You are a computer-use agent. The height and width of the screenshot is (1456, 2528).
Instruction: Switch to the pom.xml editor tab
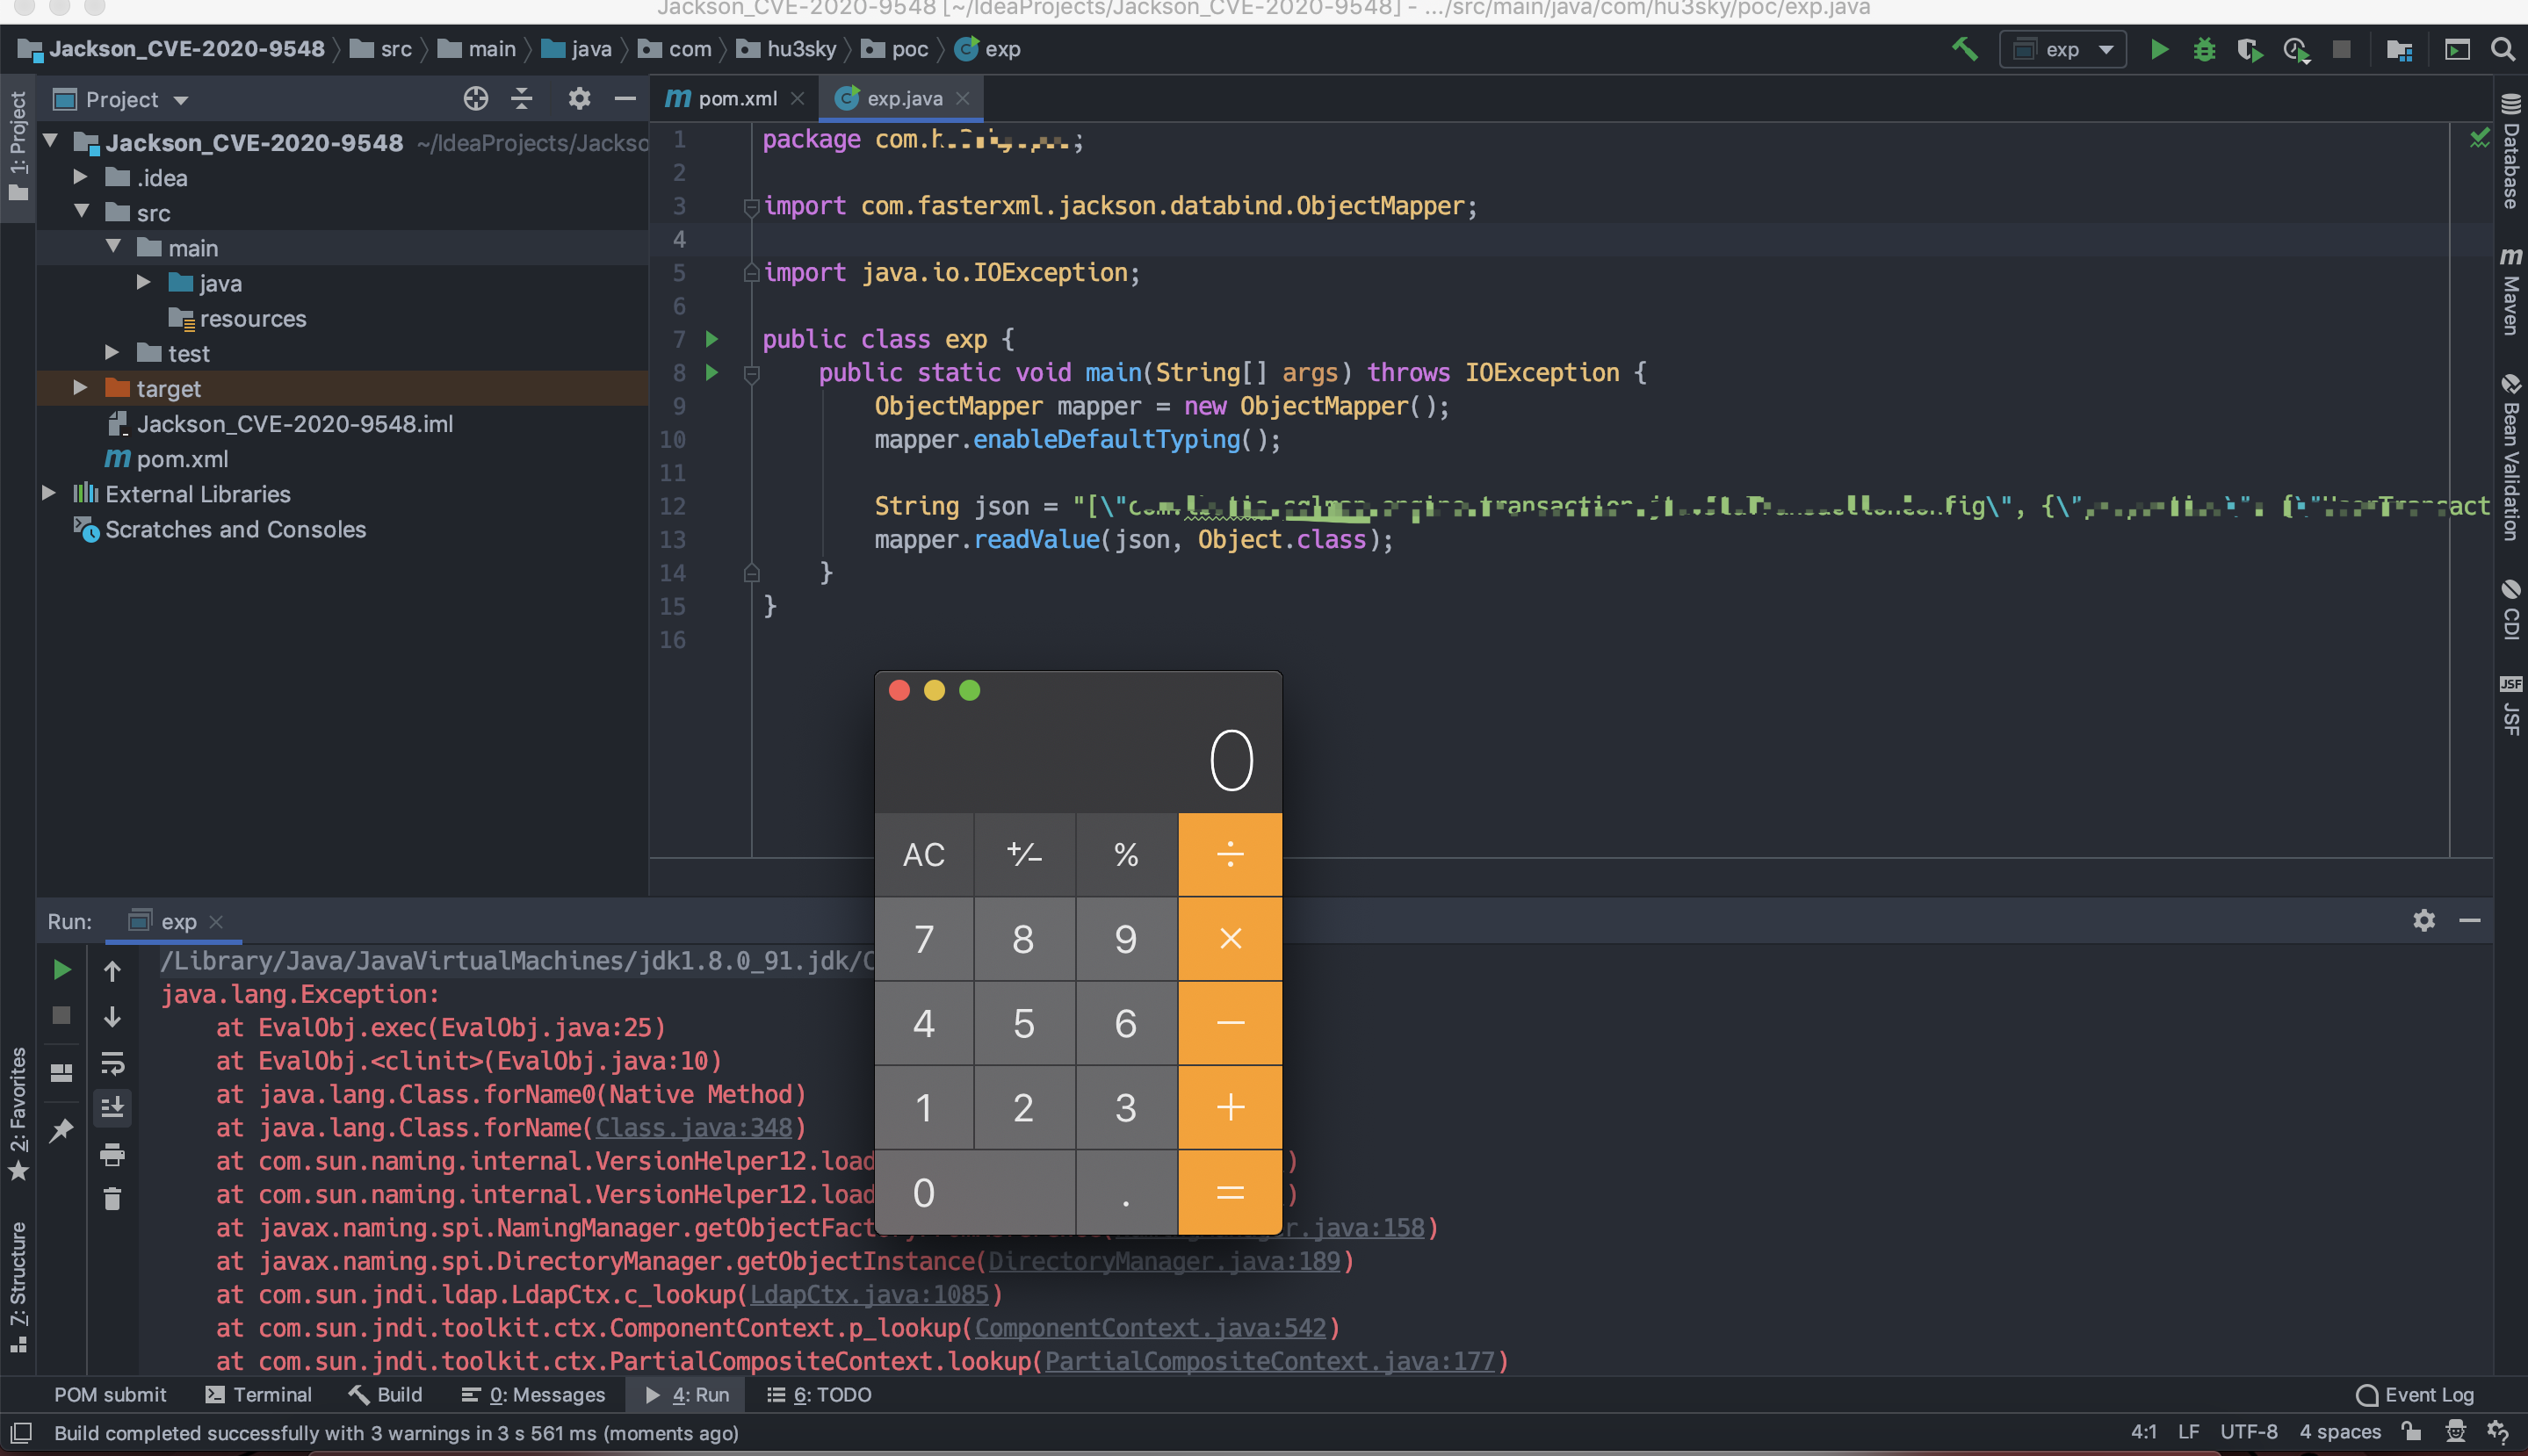click(x=736, y=98)
